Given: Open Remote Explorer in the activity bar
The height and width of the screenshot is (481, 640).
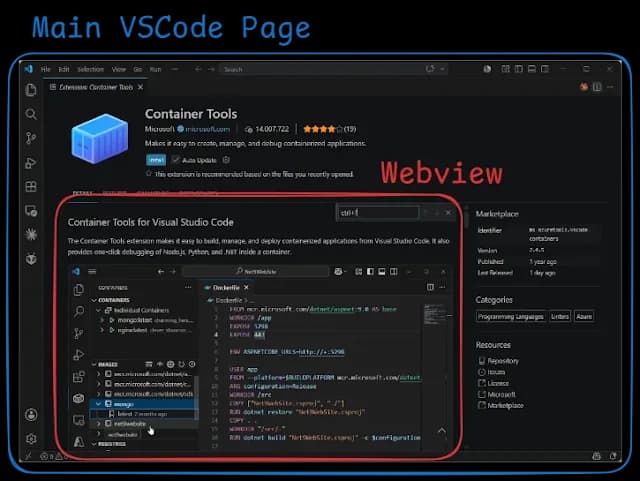Looking at the screenshot, I should tap(31, 211).
